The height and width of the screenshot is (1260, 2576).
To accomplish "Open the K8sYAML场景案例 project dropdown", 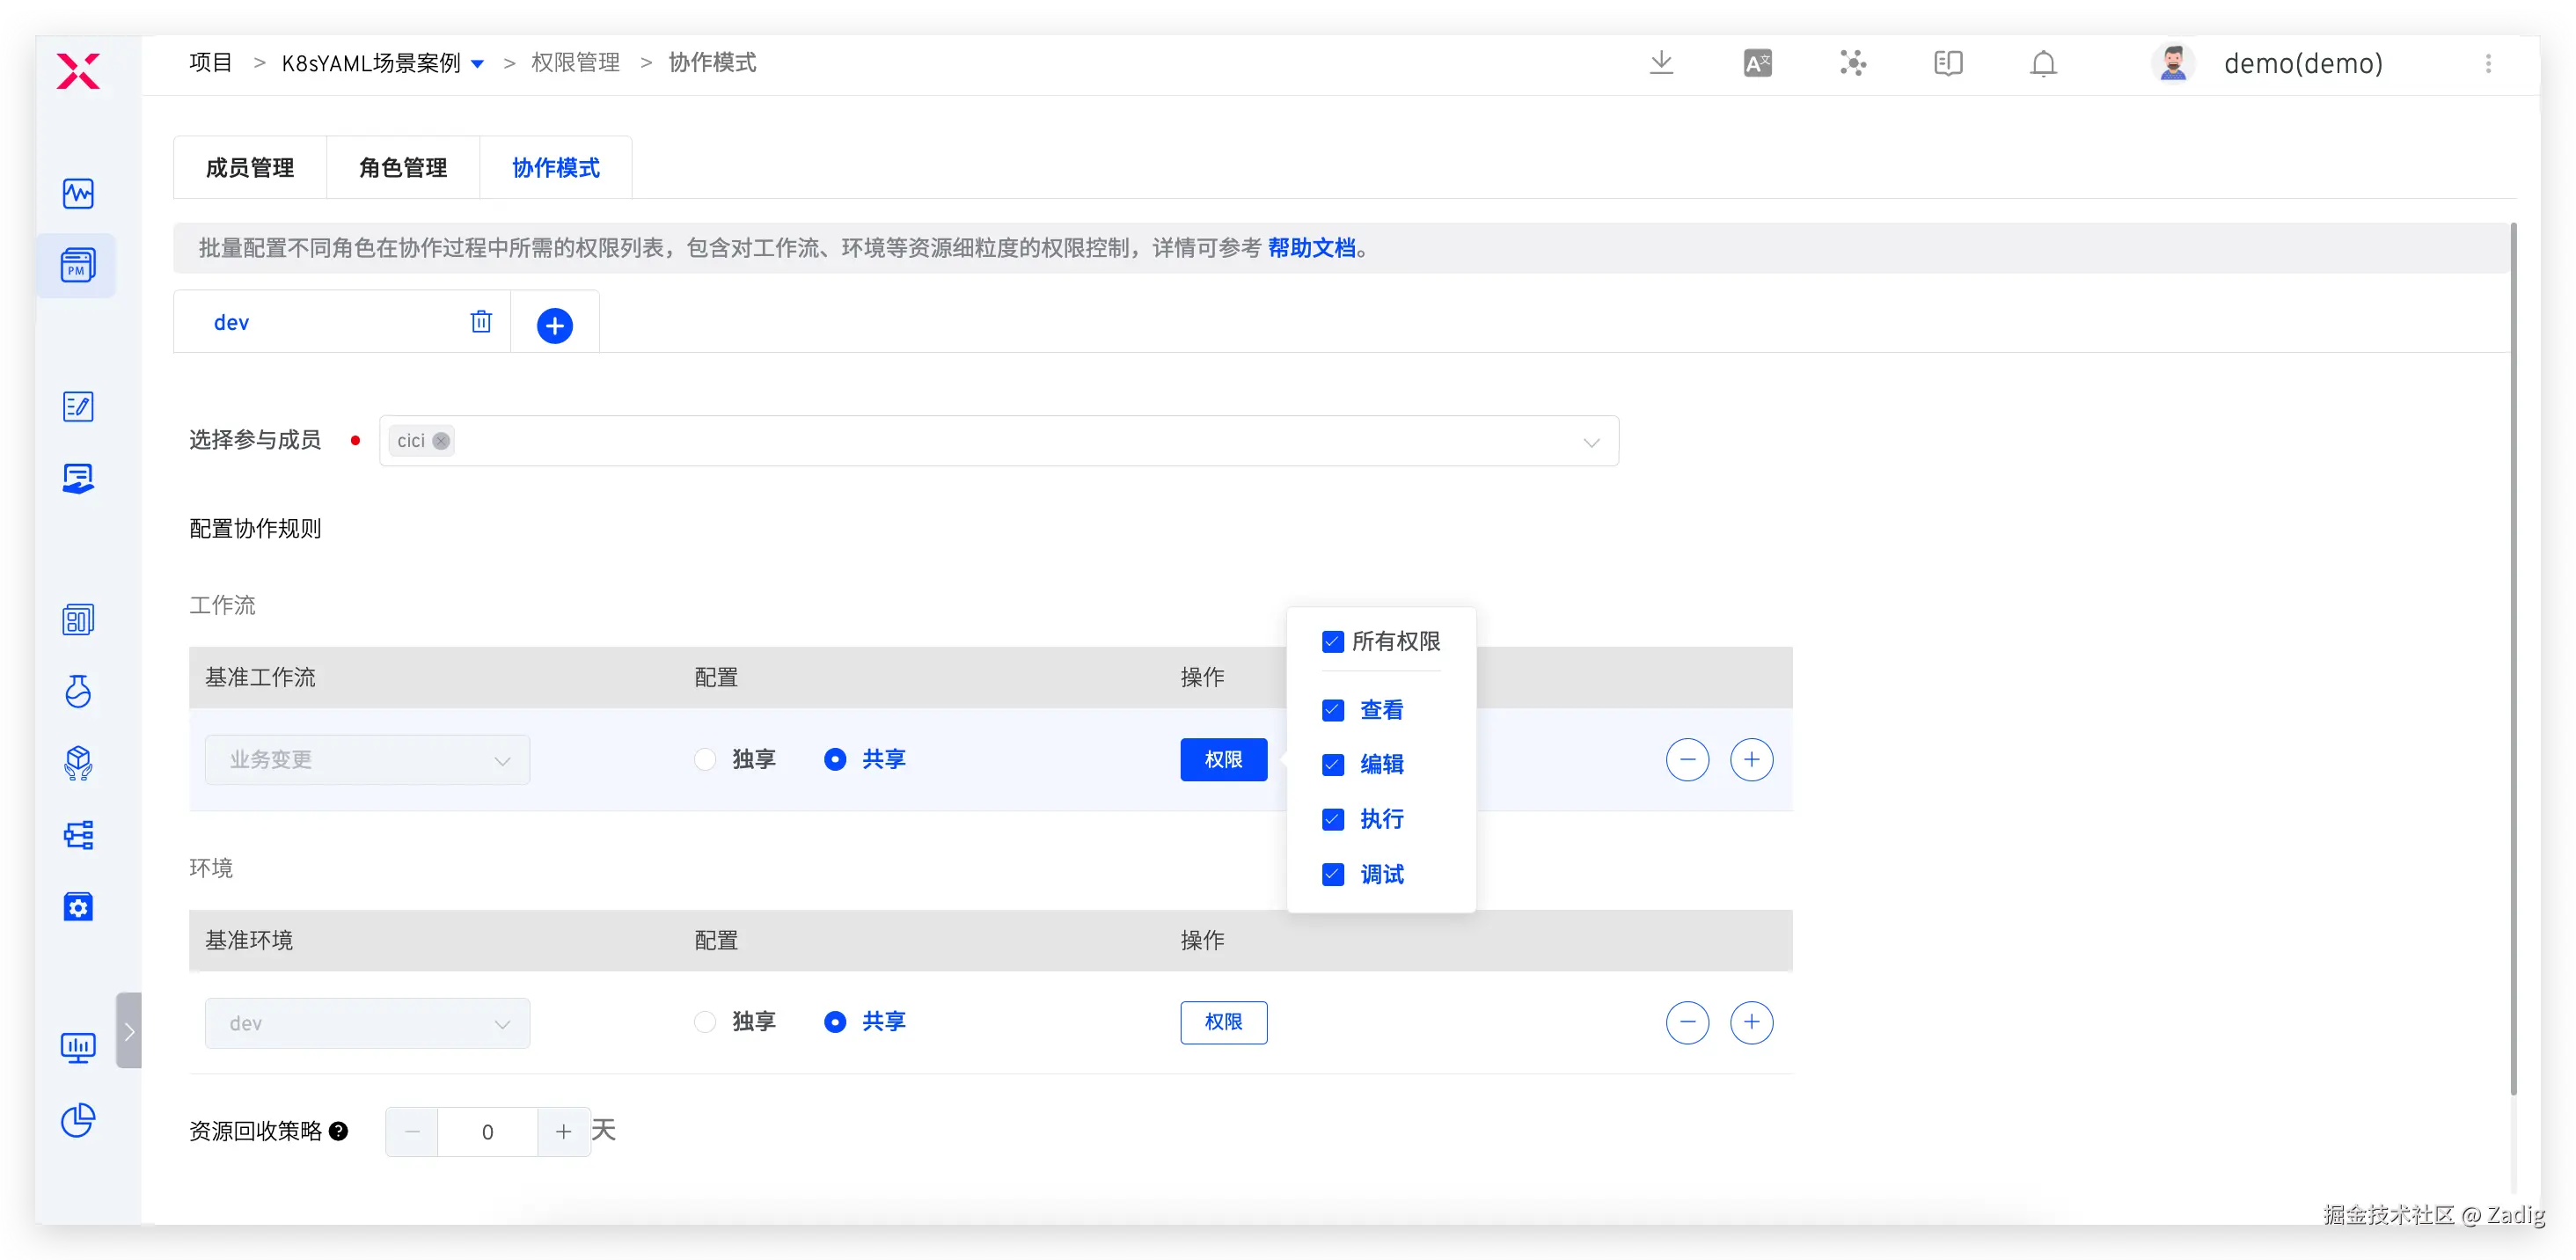I will coord(478,63).
